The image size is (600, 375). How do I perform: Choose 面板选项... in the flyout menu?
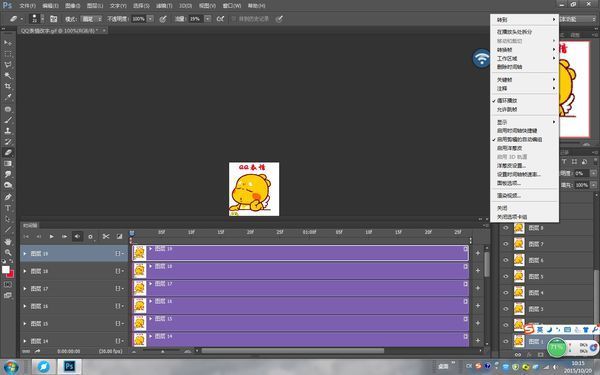point(509,183)
